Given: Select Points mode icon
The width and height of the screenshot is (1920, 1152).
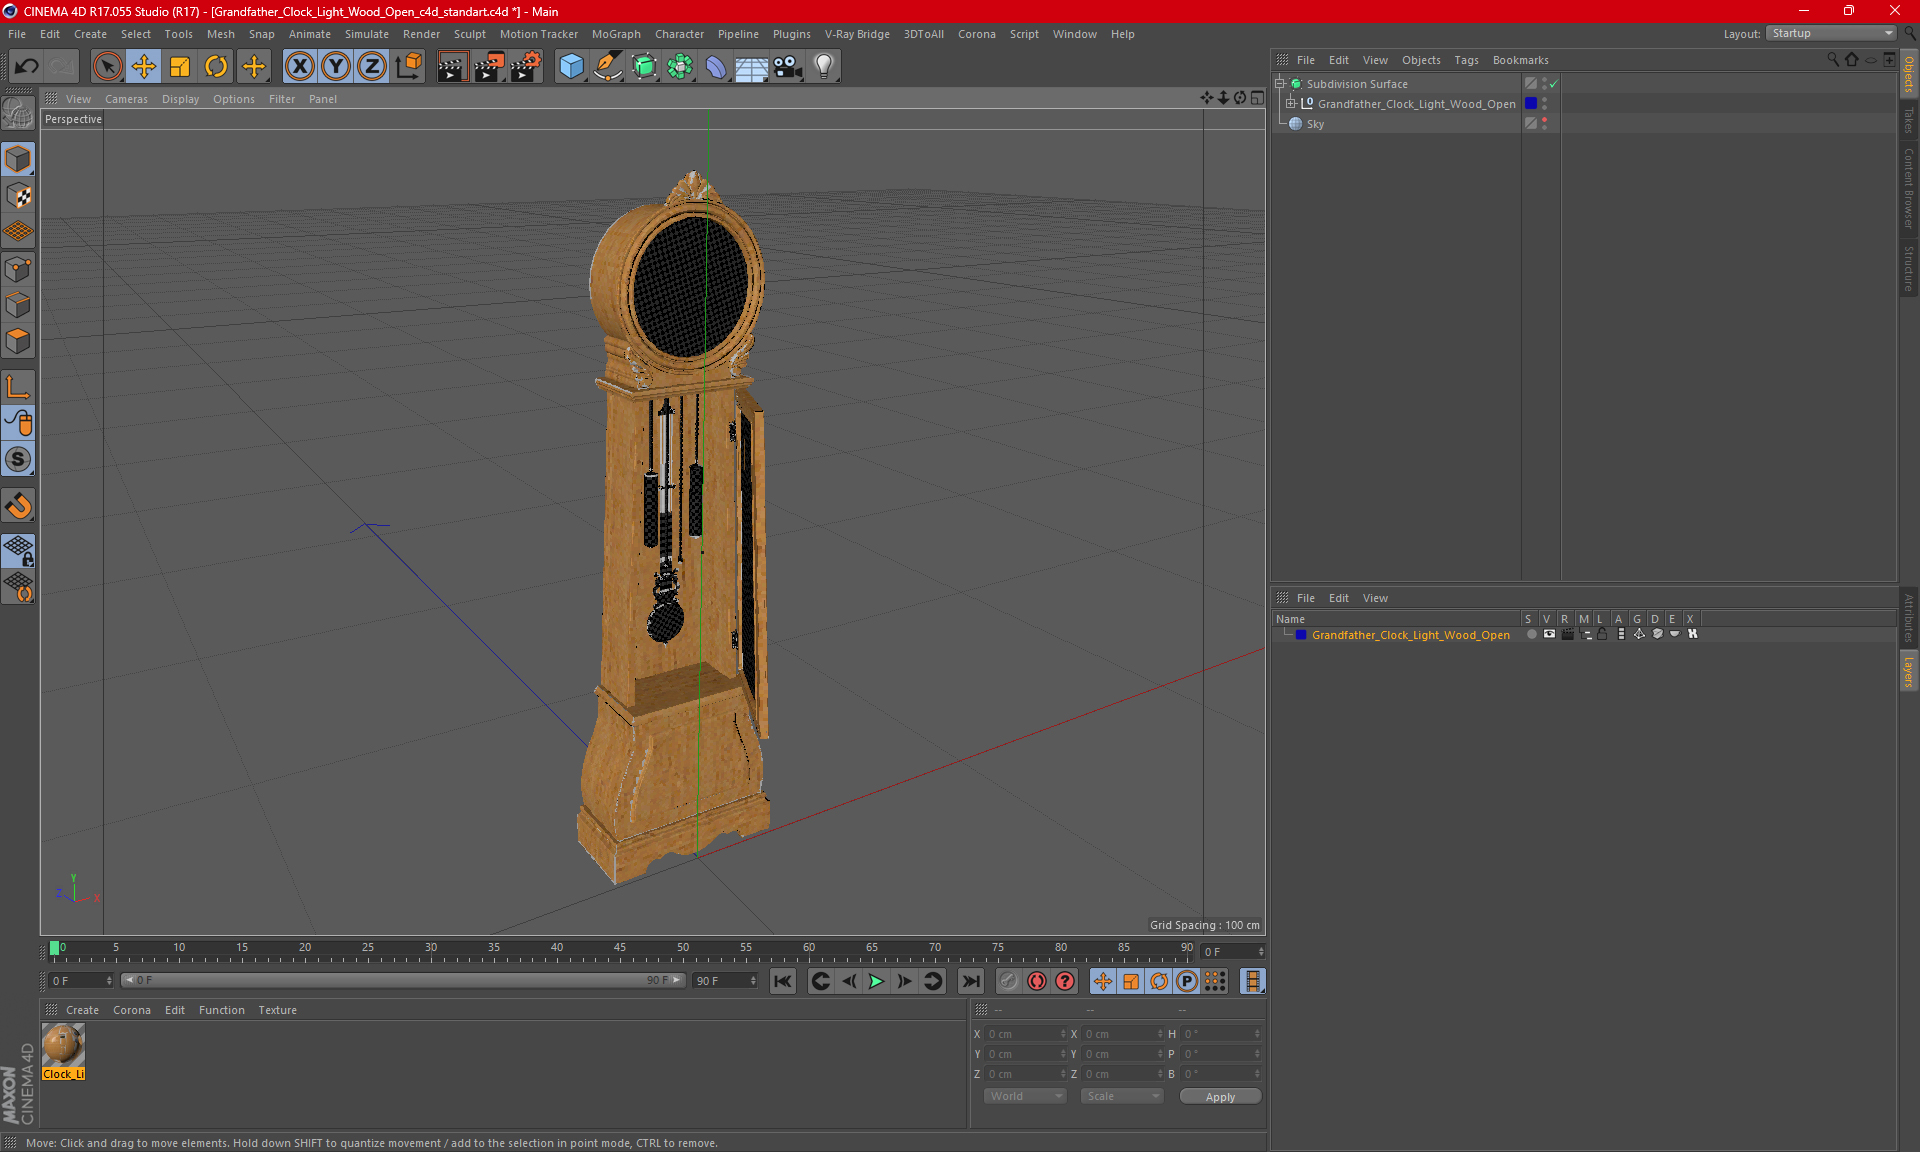Looking at the screenshot, I should [x=18, y=269].
